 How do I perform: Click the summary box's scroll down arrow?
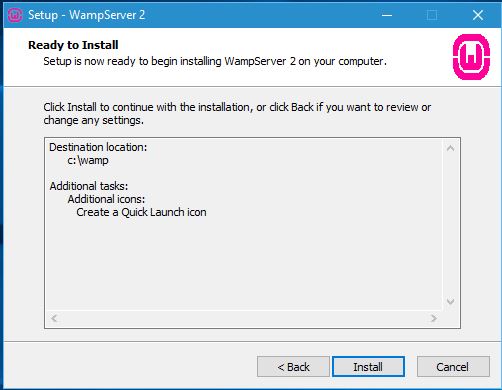pyautogui.click(x=450, y=302)
